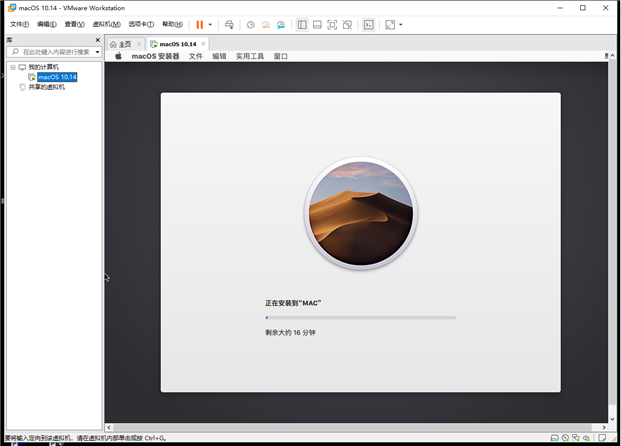
Task: Open the snapshot manager icon
Action: tap(281, 25)
